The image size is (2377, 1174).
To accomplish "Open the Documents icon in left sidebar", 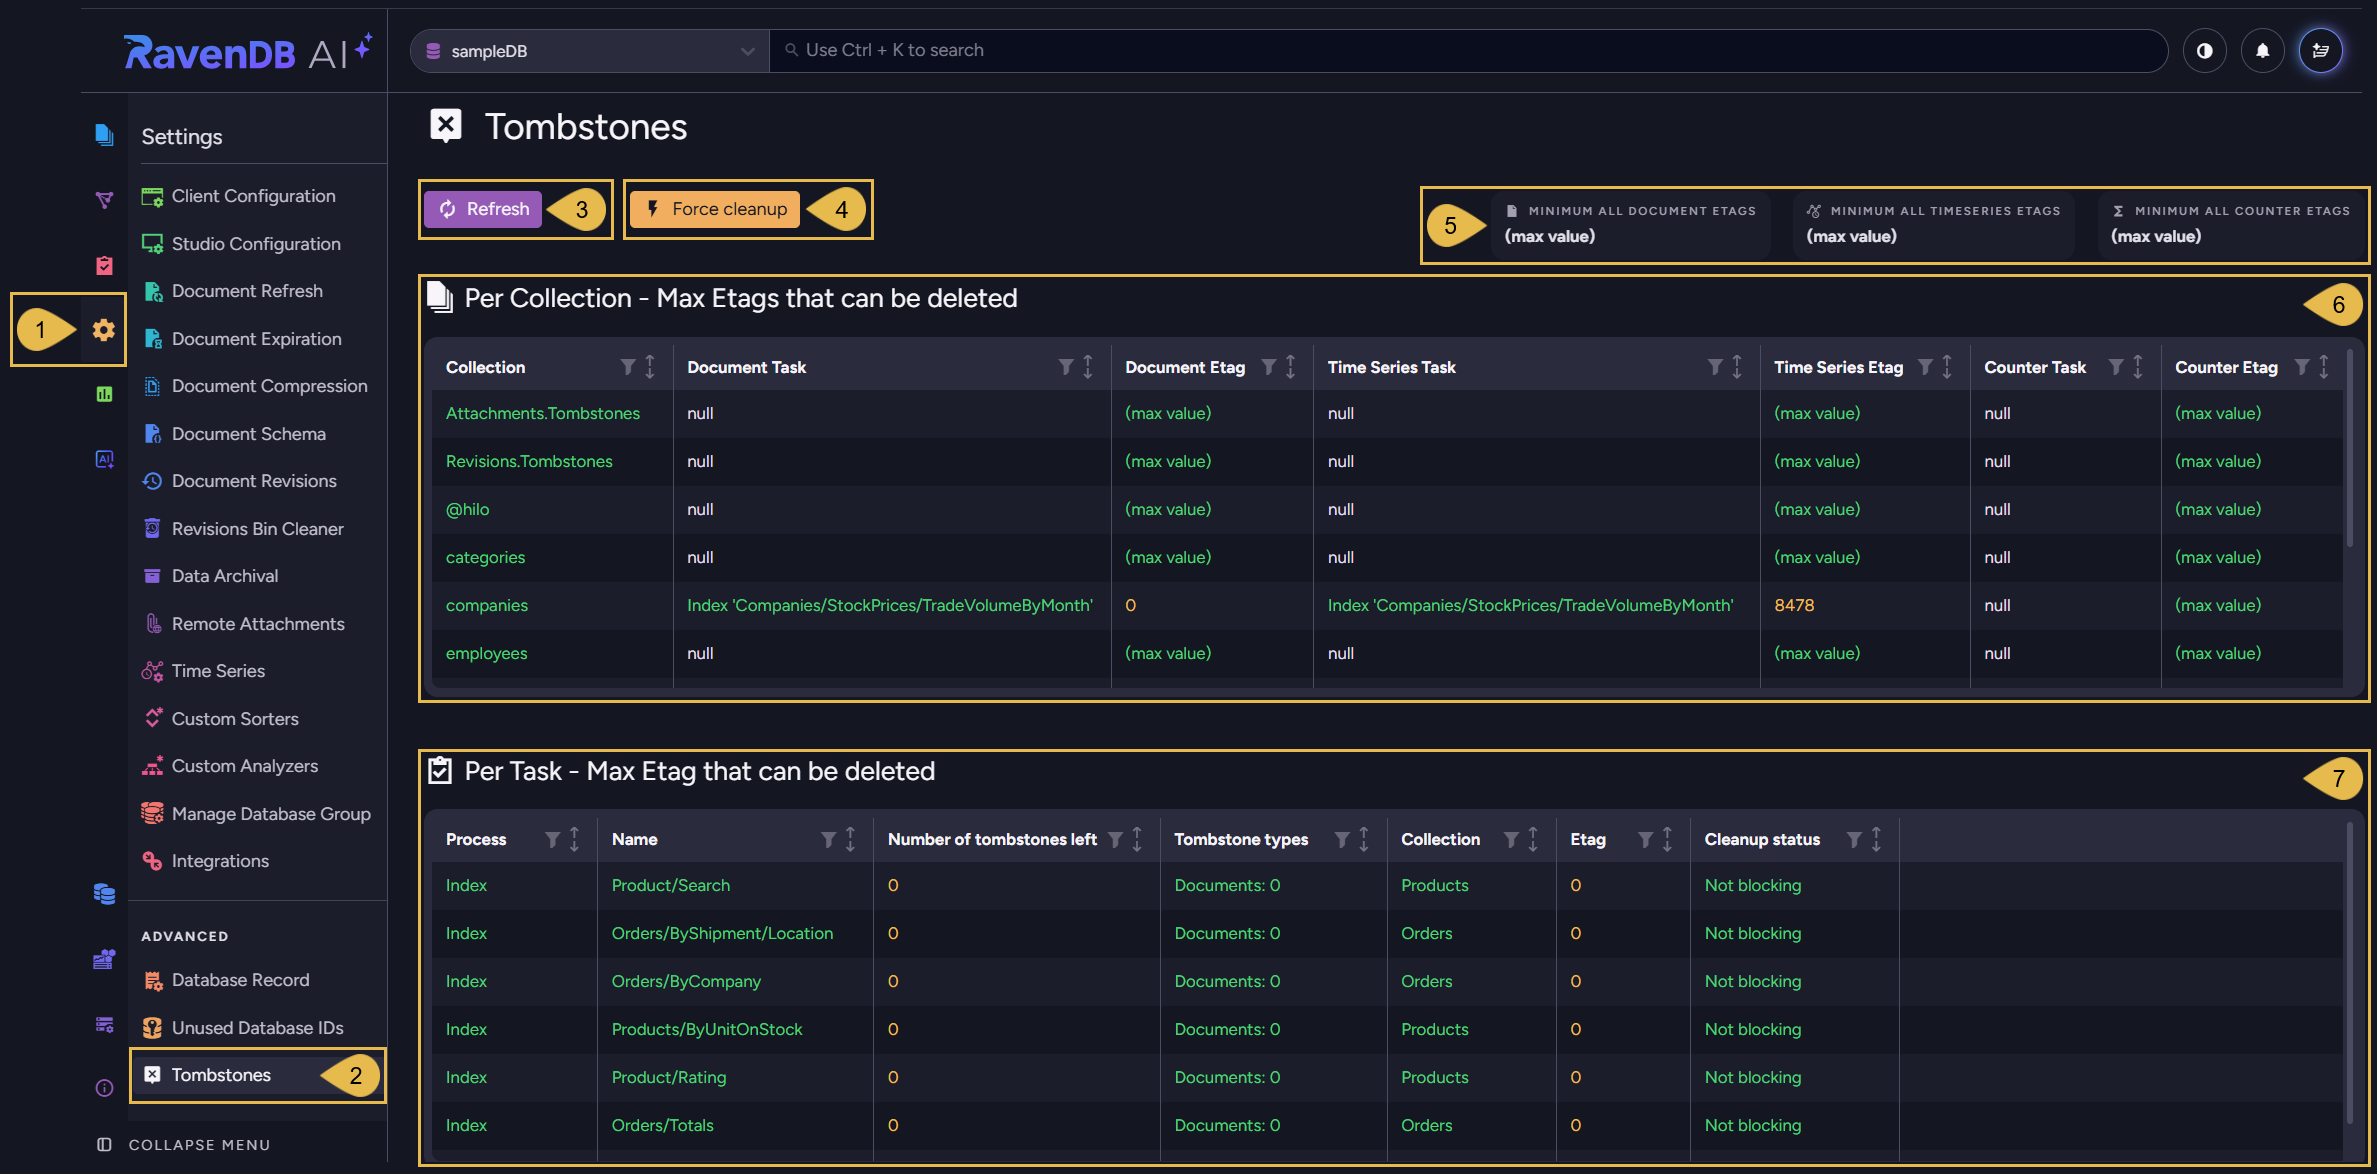I will point(104,135).
